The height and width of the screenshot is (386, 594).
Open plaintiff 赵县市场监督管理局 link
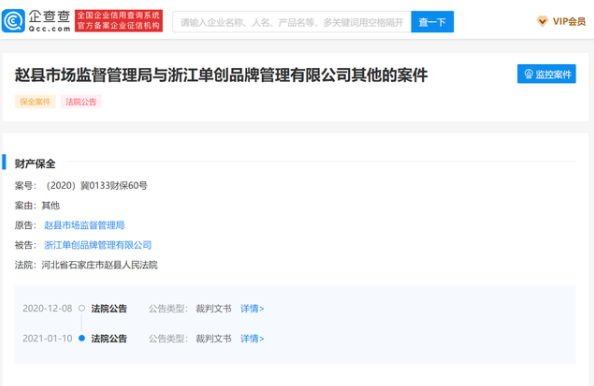(x=84, y=225)
